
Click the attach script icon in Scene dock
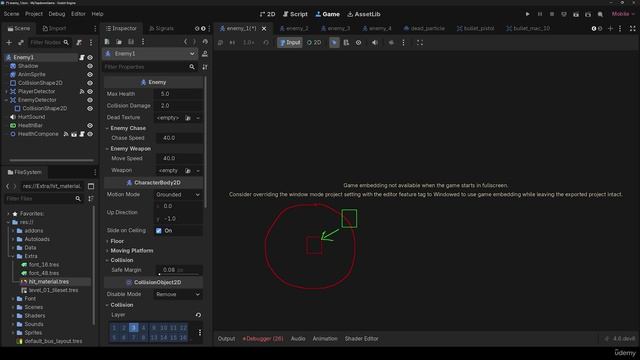tap(79, 42)
